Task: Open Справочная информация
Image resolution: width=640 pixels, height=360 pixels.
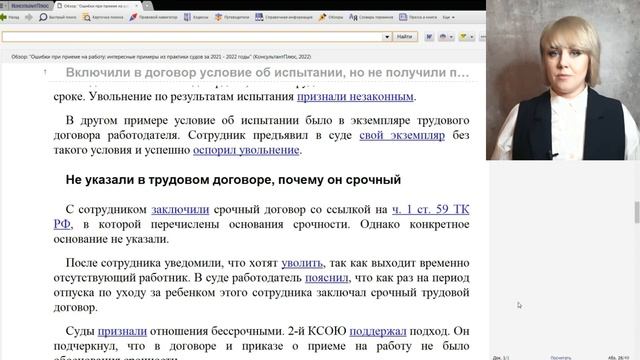Action: tap(284, 17)
